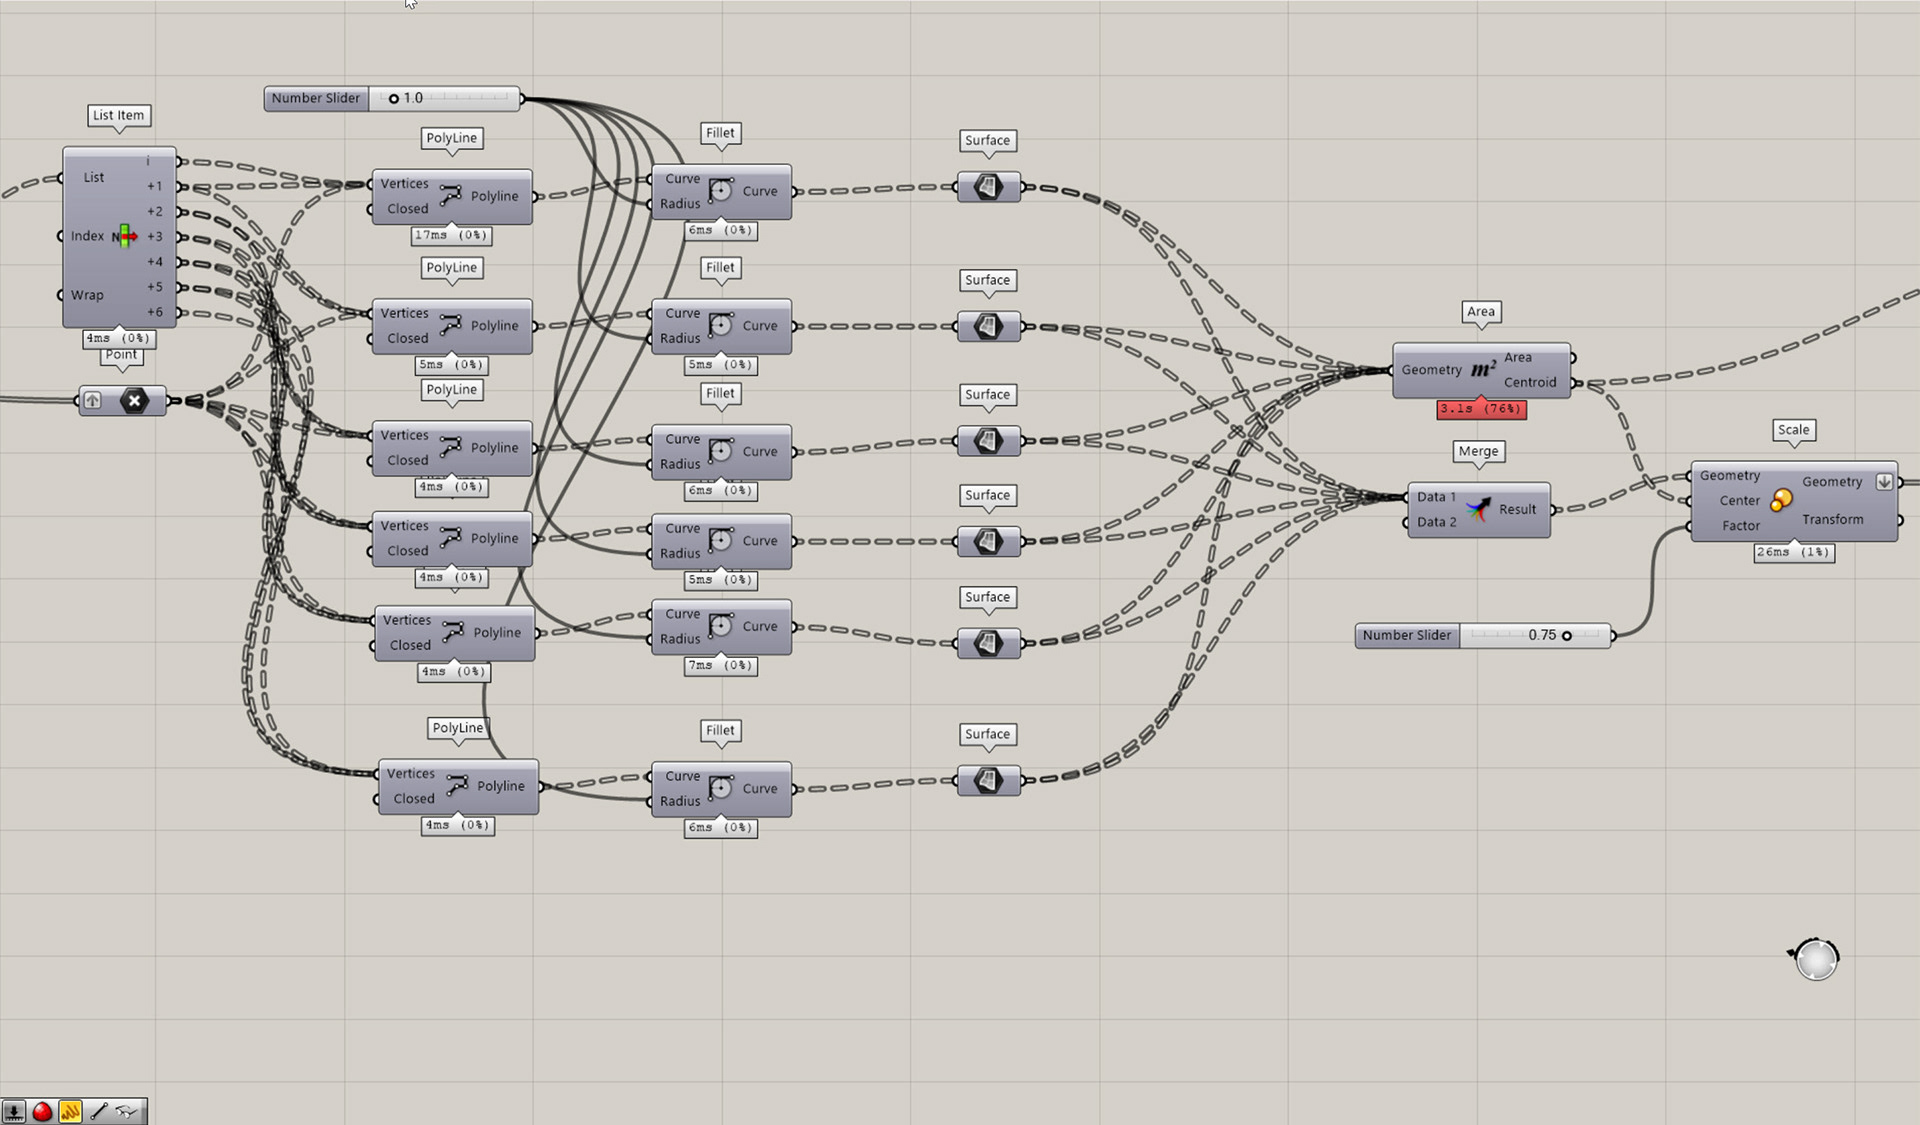Screen dimensions: 1920x1125
Task: Click the Scale component's orange spheres icon
Action: point(1781,500)
